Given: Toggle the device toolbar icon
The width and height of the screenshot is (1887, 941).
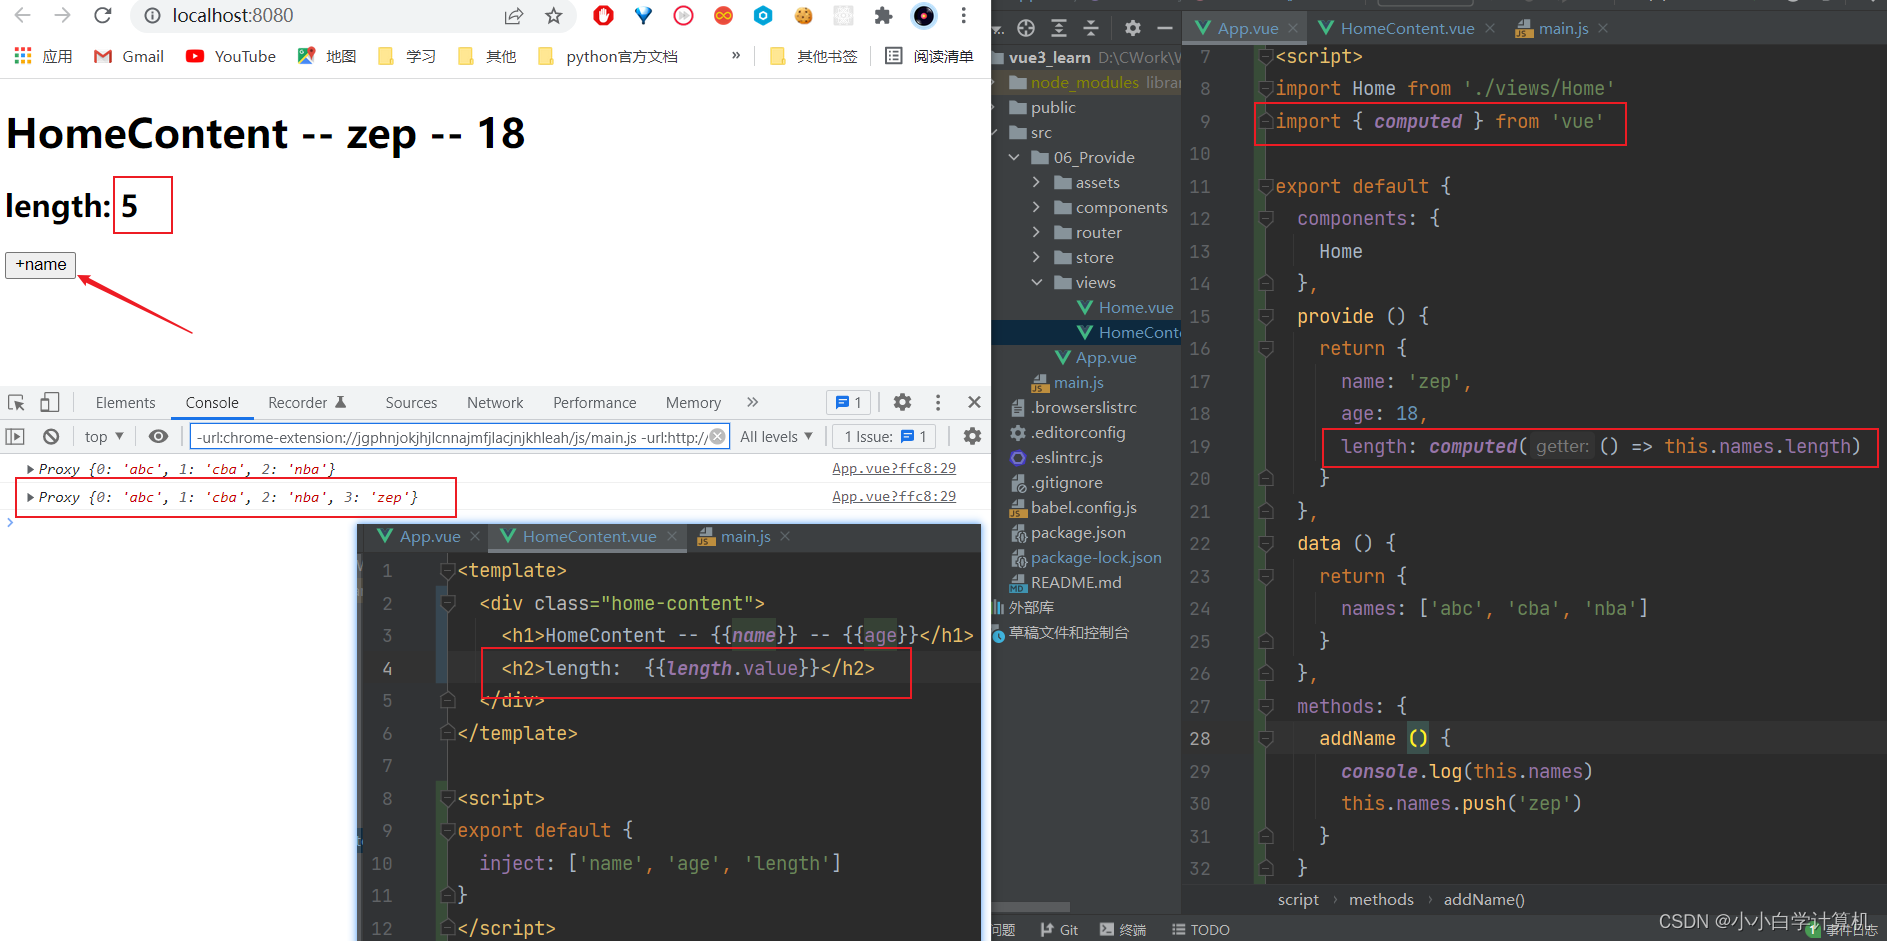Looking at the screenshot, I should pos(50,402).
